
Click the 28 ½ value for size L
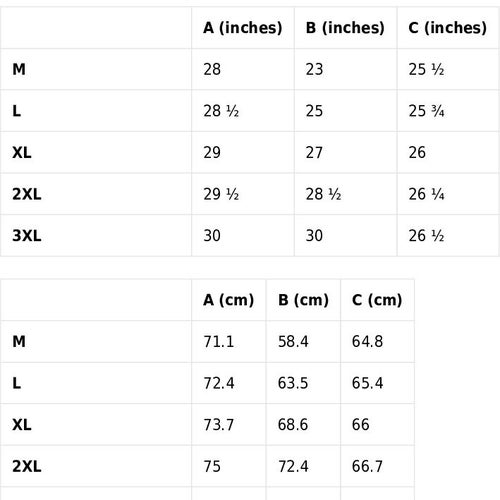click(x=221, y=111)
